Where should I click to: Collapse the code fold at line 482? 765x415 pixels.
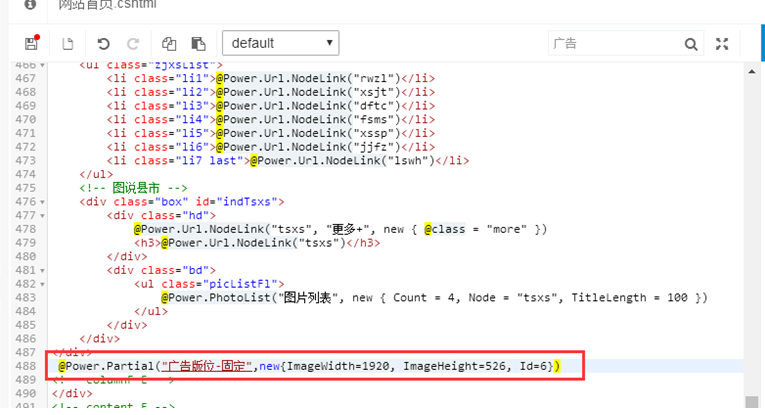41,284
